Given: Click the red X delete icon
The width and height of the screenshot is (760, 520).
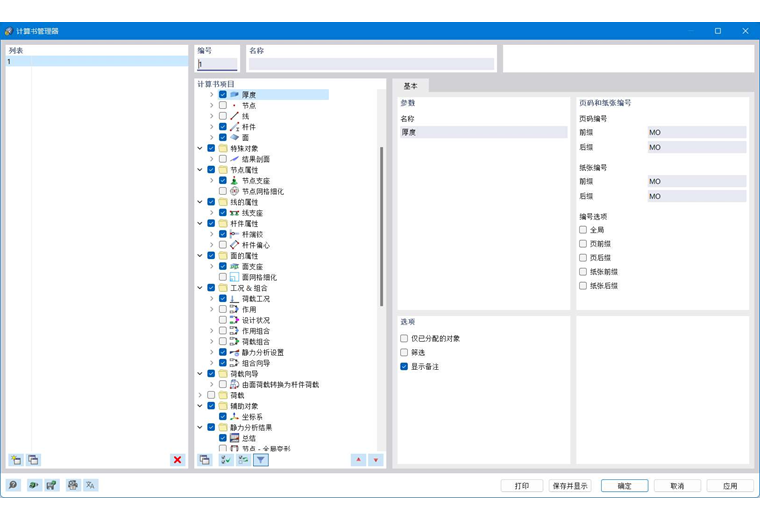Looking at the screenshot, I should tap(177, 460).
